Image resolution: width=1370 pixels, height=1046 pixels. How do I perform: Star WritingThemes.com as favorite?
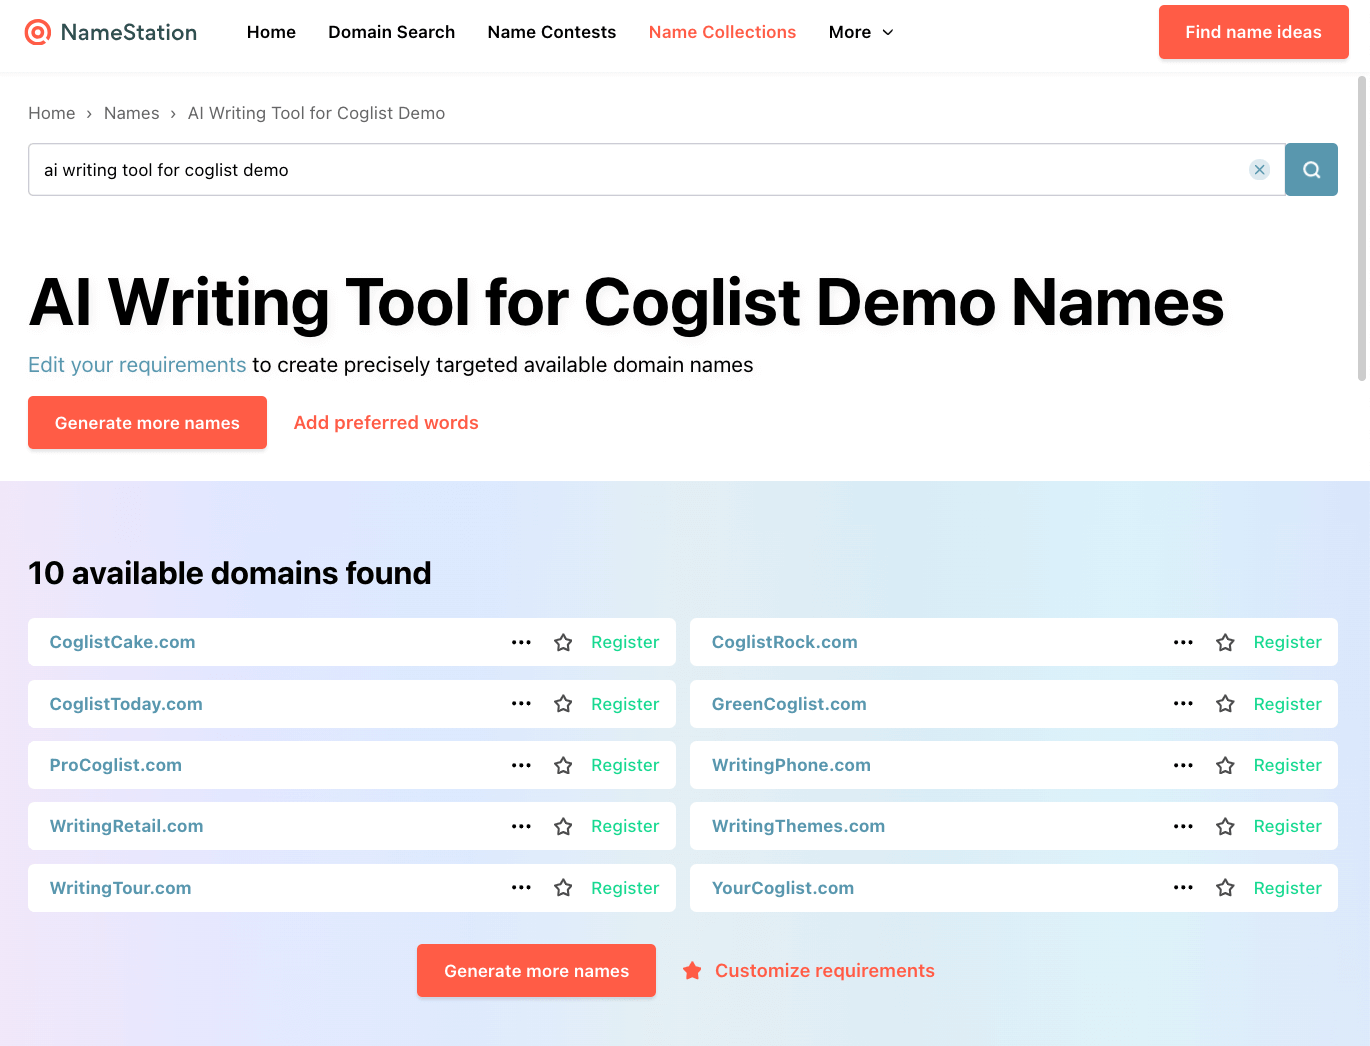(x=1225, y=826)
